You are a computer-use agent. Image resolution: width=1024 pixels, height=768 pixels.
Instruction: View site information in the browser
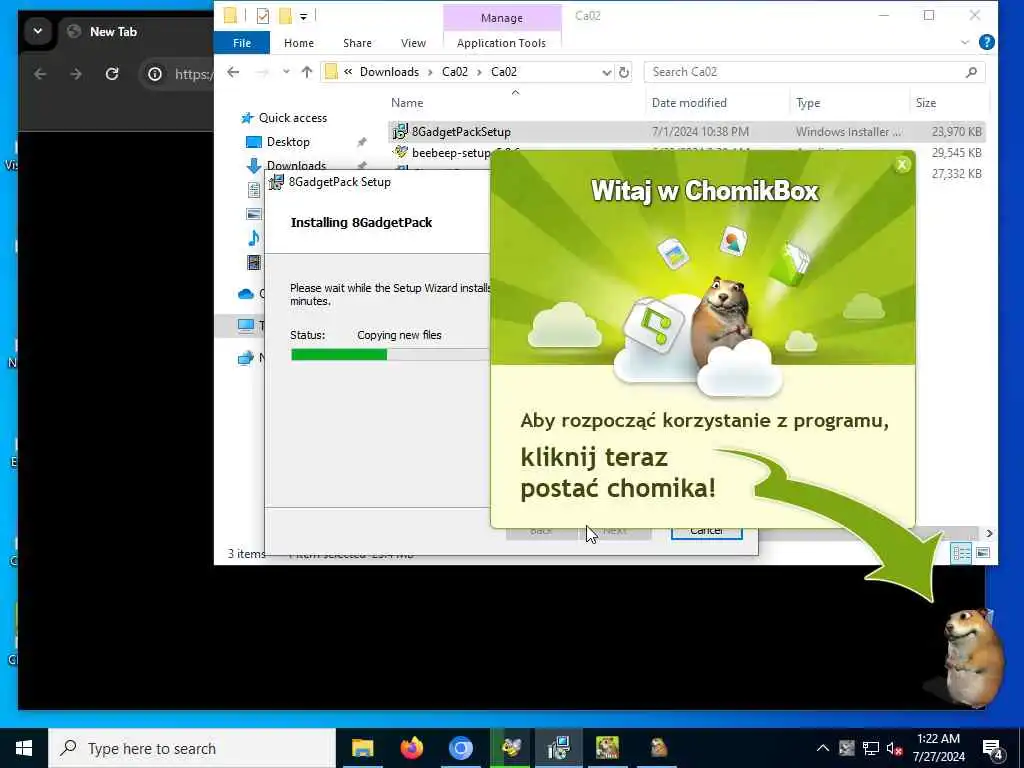click(155, 74)
